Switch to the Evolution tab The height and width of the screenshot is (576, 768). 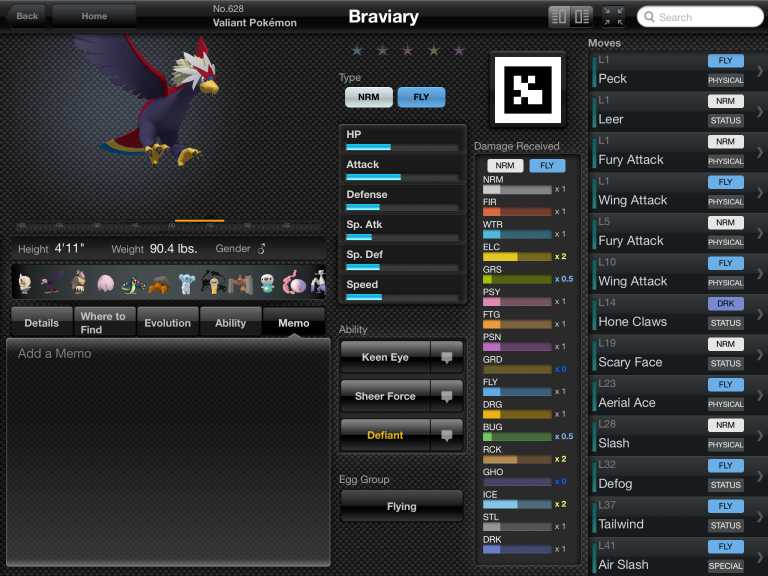[168, 322]
